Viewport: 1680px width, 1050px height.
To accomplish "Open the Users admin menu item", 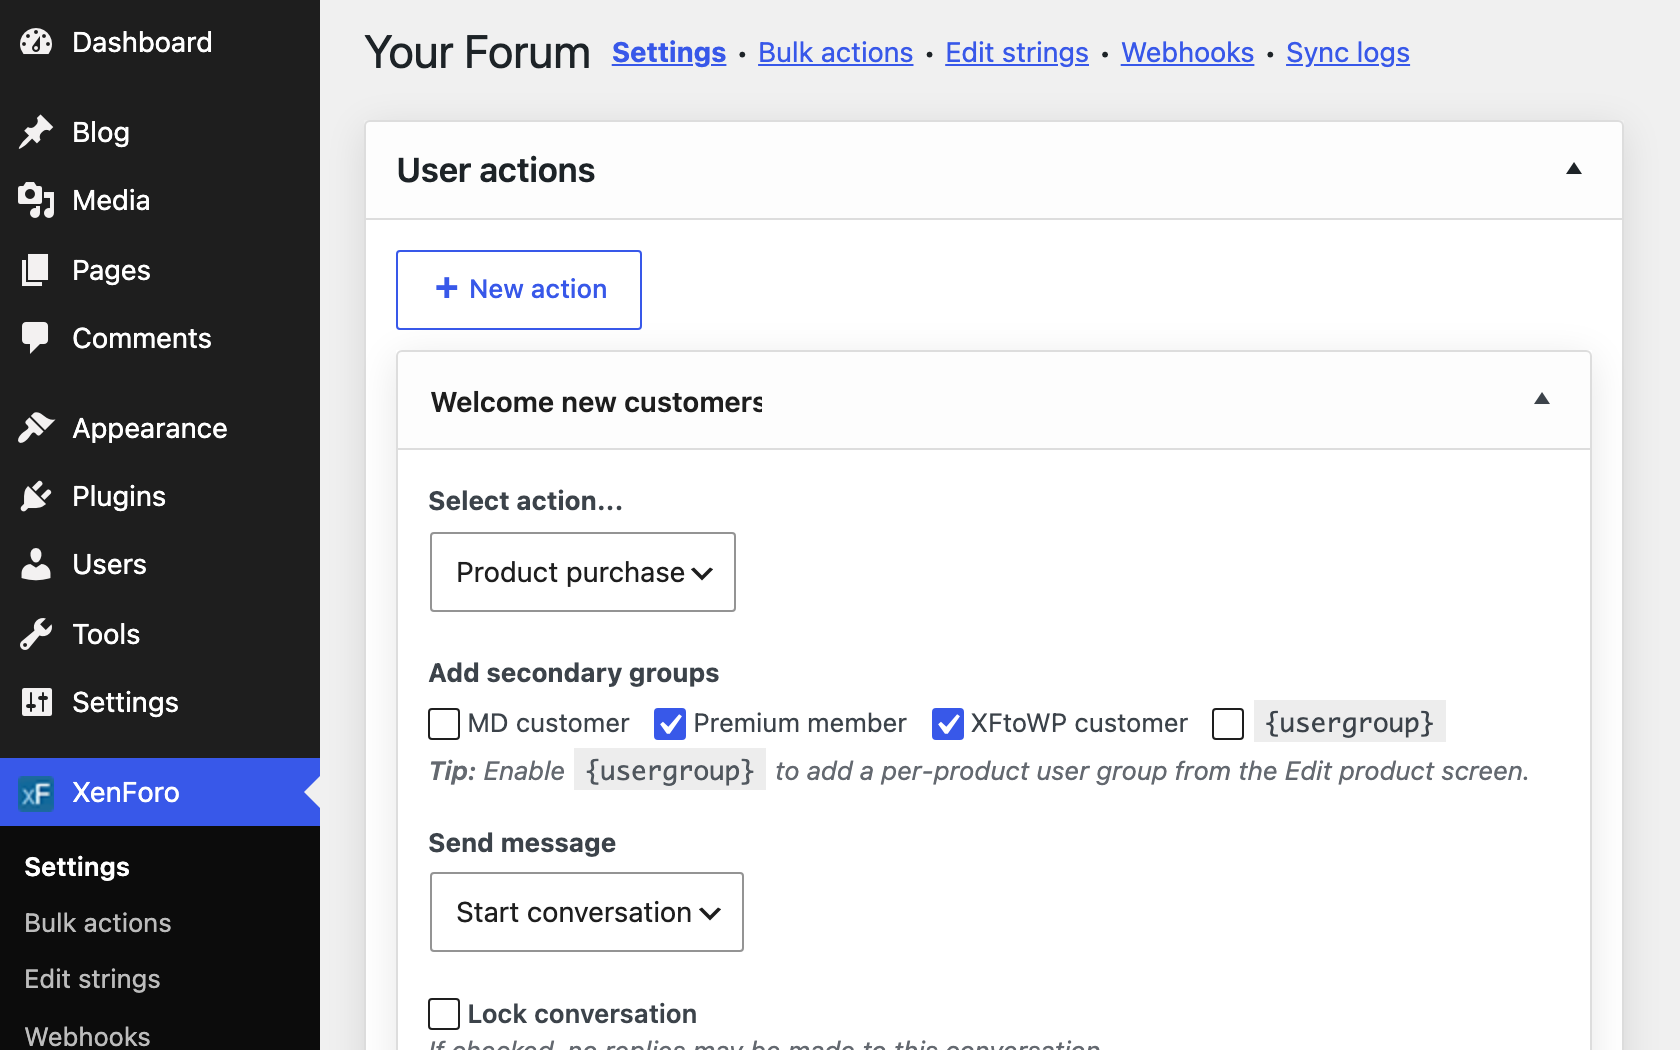I will click(160, 564).
